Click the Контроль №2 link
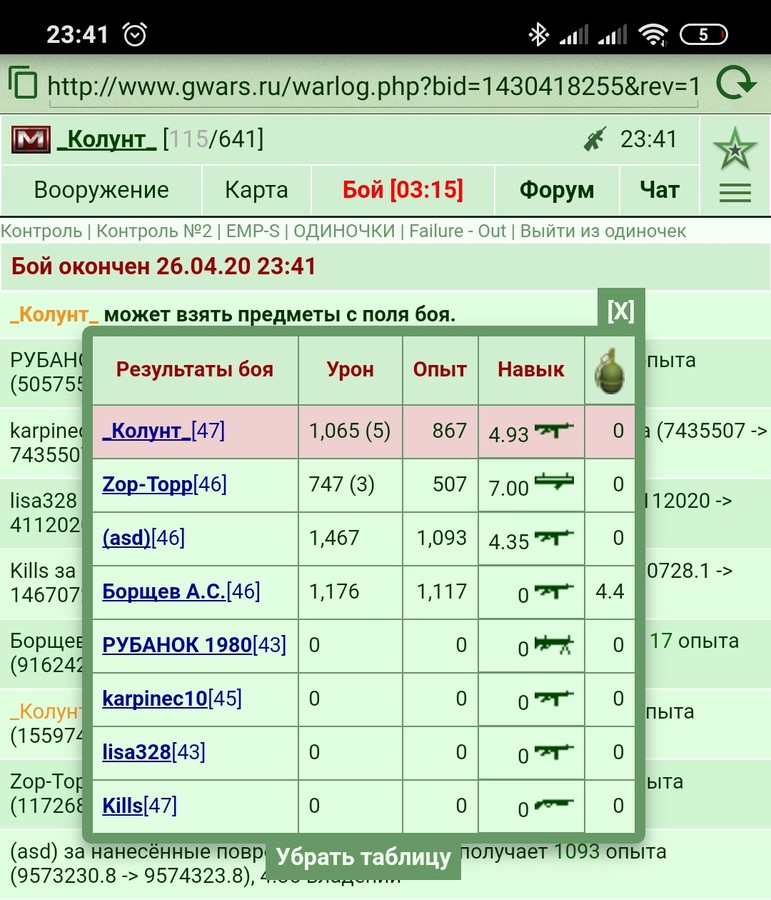The height and width of the screenshot is (900, 771). click(x=154, y=231)
